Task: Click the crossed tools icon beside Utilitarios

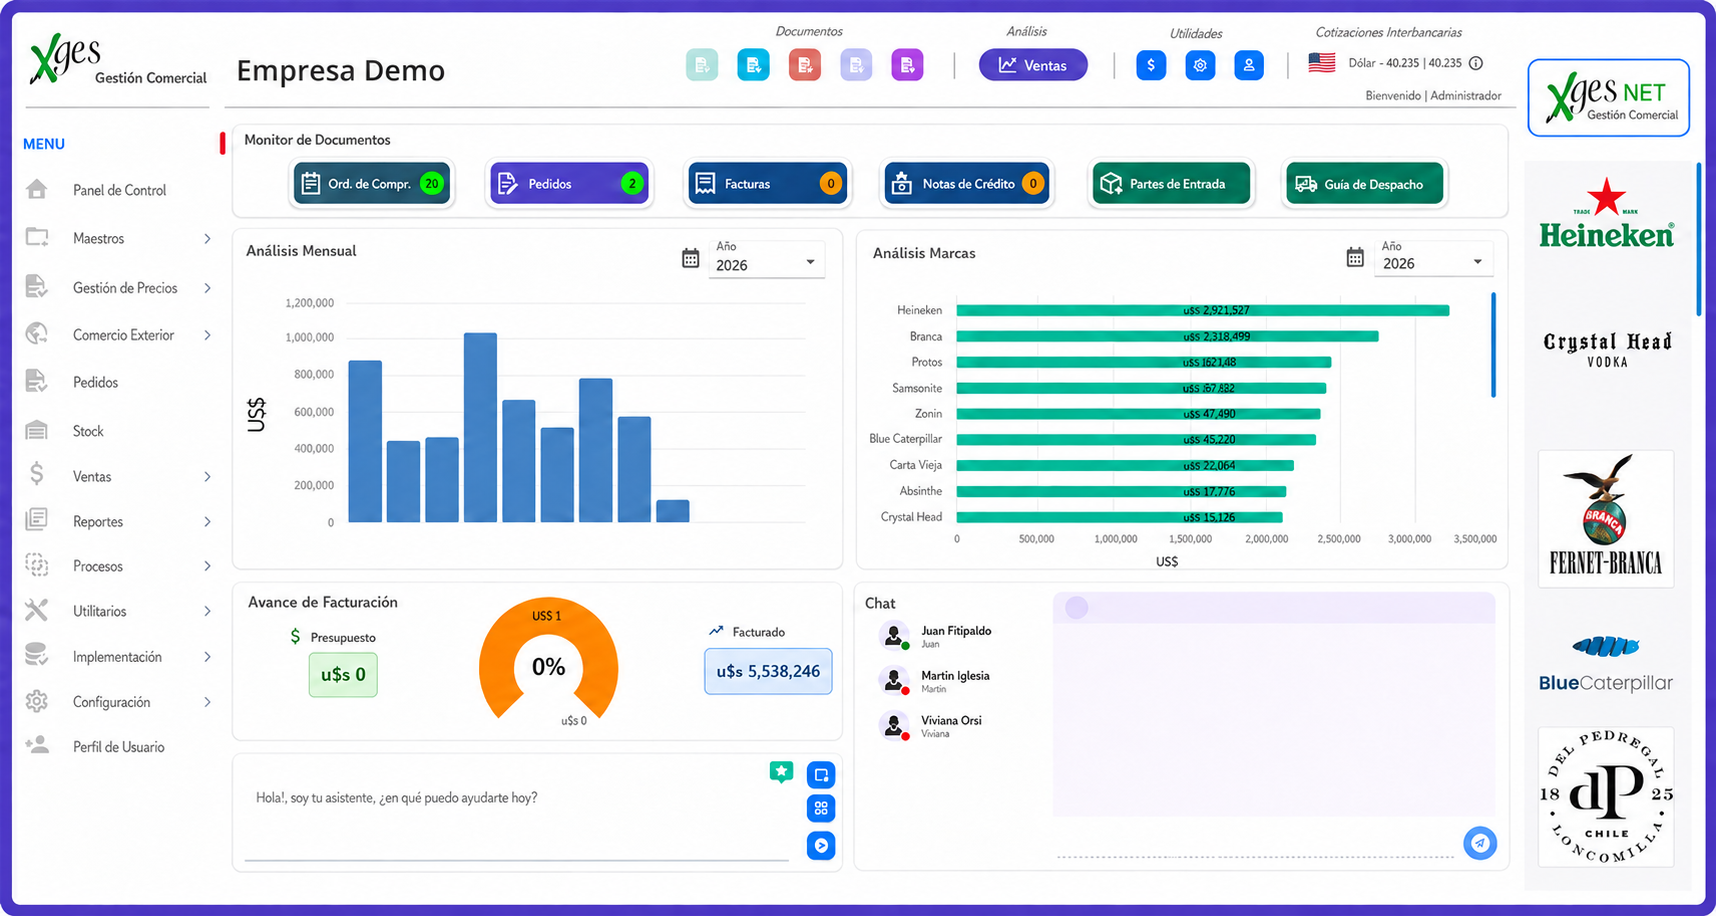Action: coord(37,610)
